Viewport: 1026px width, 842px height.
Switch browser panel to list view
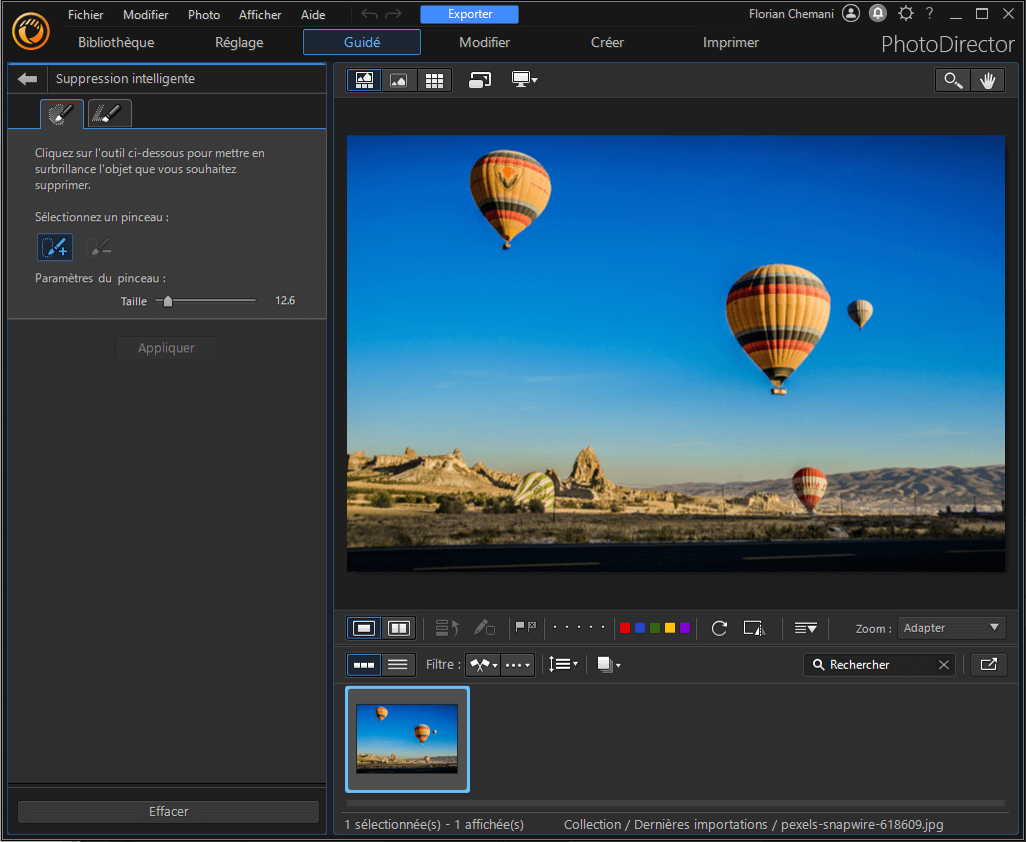(398, 664)
